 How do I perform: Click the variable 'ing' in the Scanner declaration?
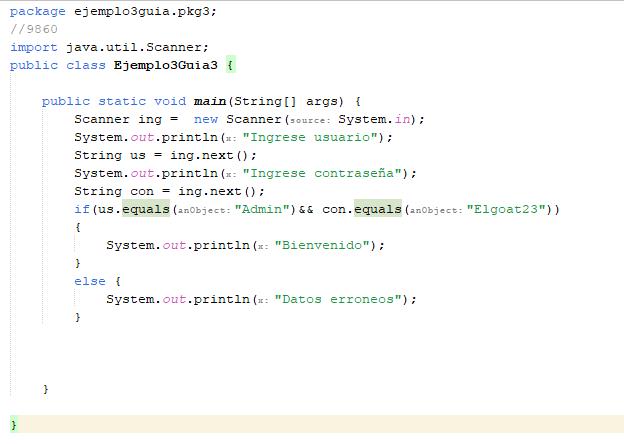[150, 120]
